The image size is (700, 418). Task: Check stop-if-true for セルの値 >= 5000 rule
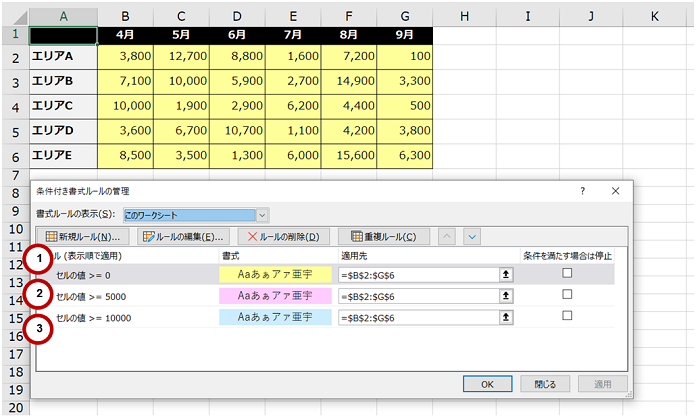pos(567,295)
